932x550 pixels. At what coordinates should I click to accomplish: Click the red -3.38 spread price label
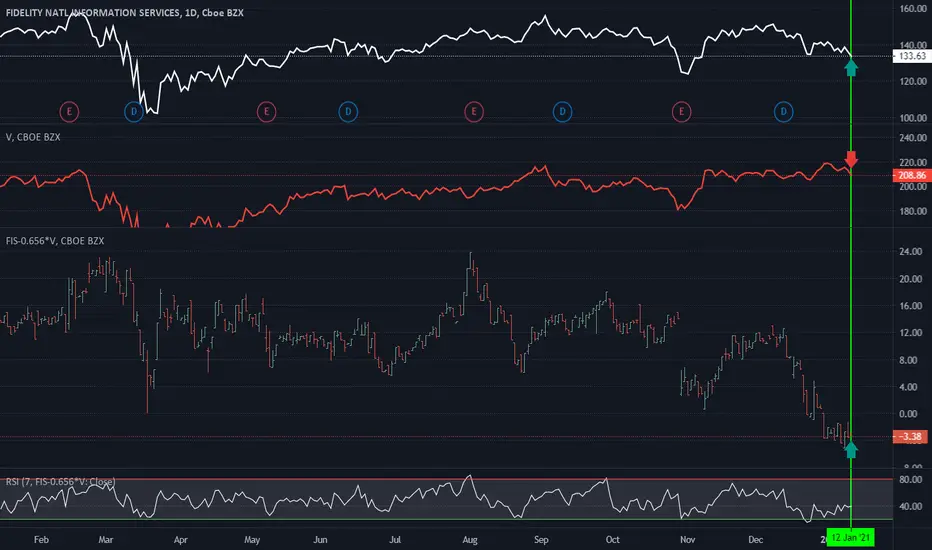coord(909,436)
